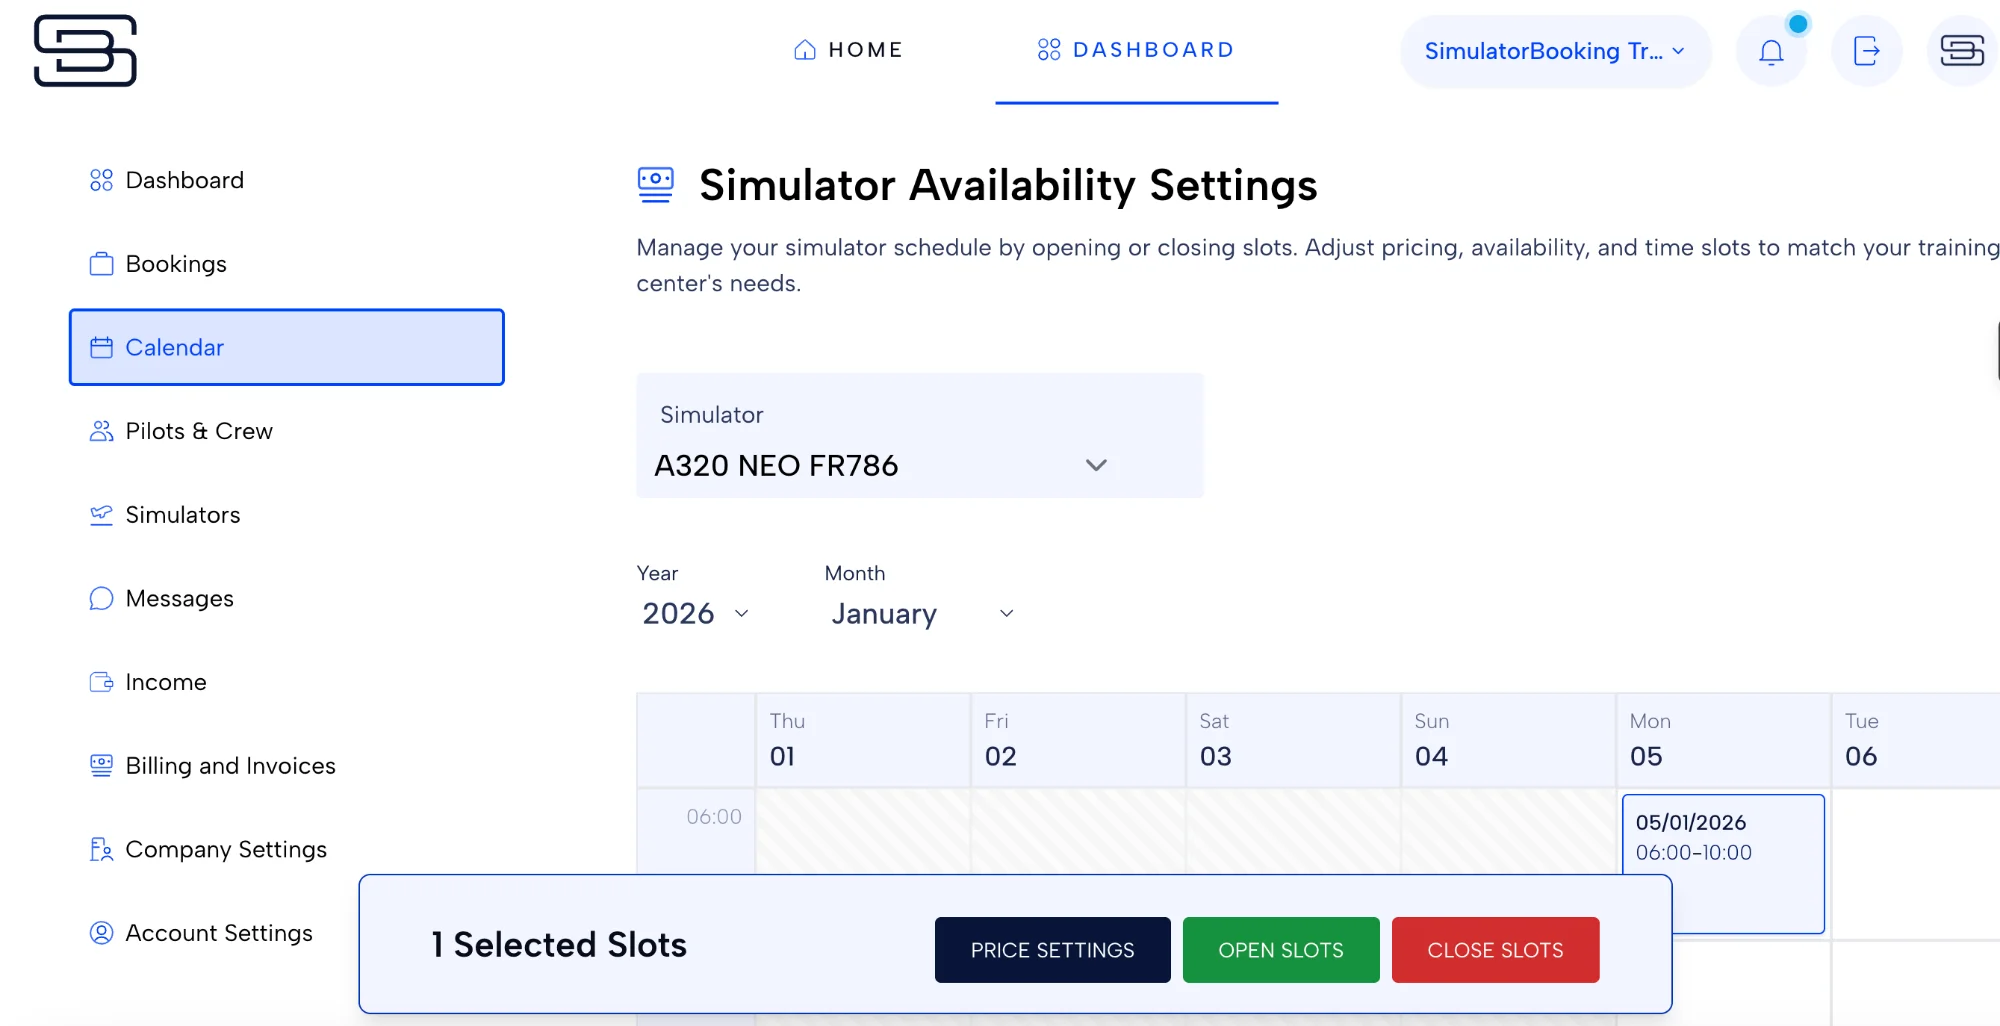Open Price Settings for selected slots
This screenshot has height=1026, width=2000.
click(x=1052, y=950)
